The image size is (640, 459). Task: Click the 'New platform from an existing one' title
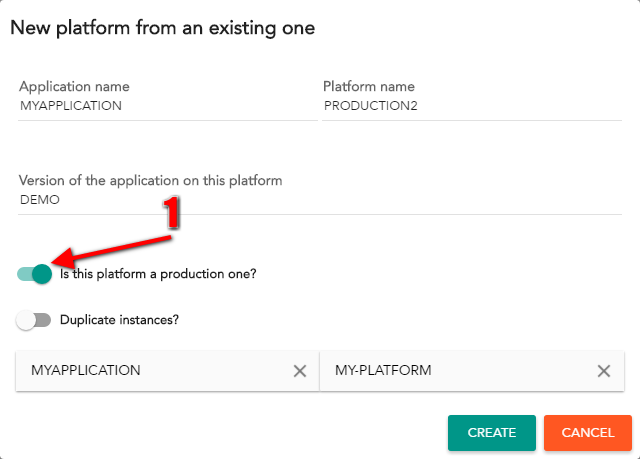(162, 28)
